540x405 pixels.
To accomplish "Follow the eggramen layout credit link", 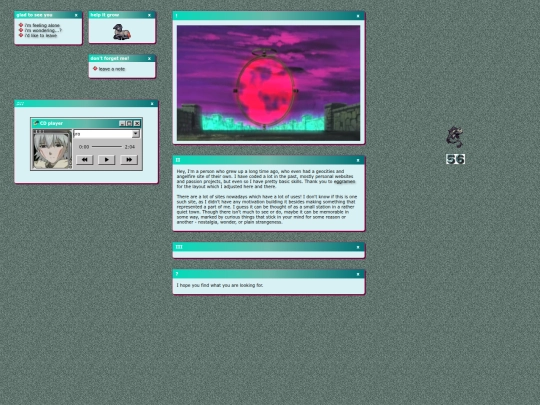I will [x=344, y=181].
